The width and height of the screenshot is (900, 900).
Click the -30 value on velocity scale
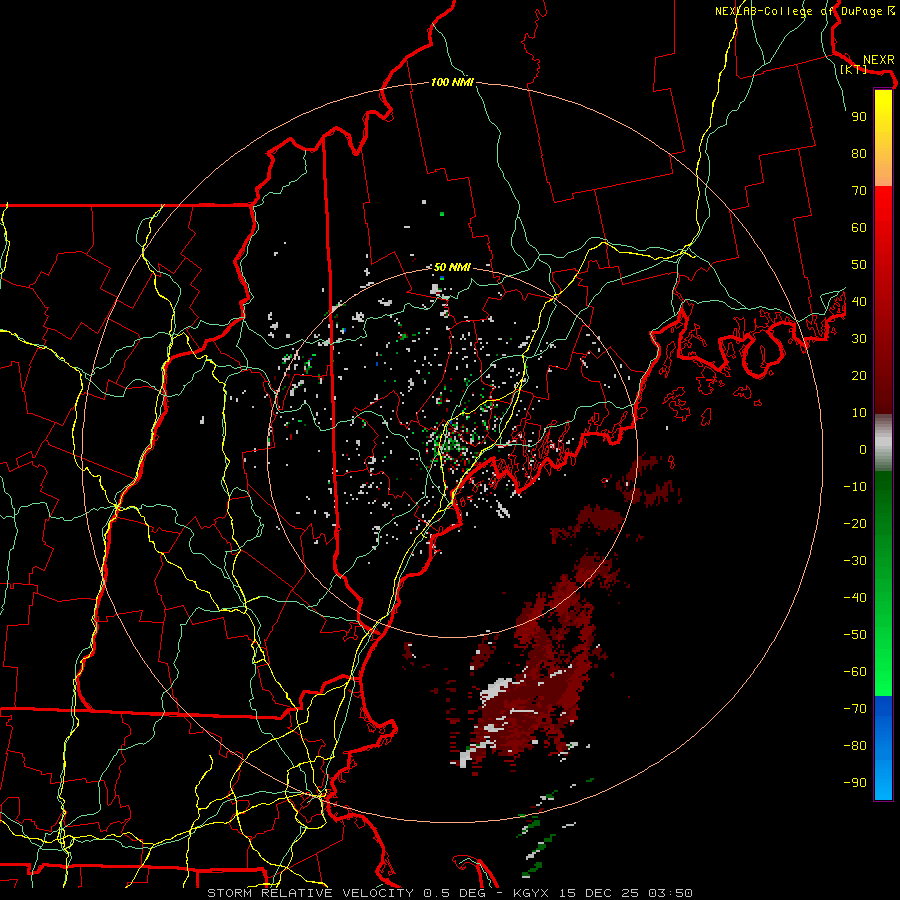coord(855,561)
